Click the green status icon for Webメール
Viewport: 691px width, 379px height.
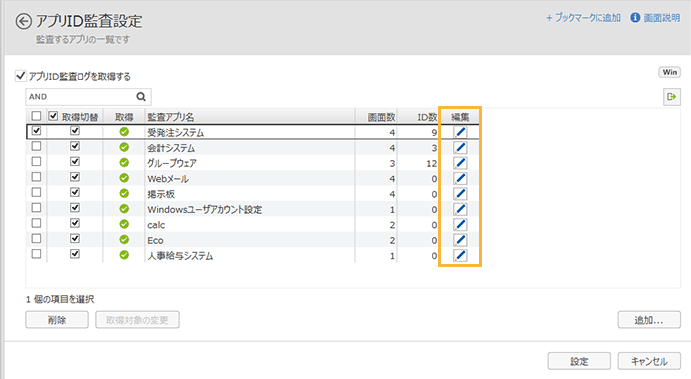click(x=124, y=178)
